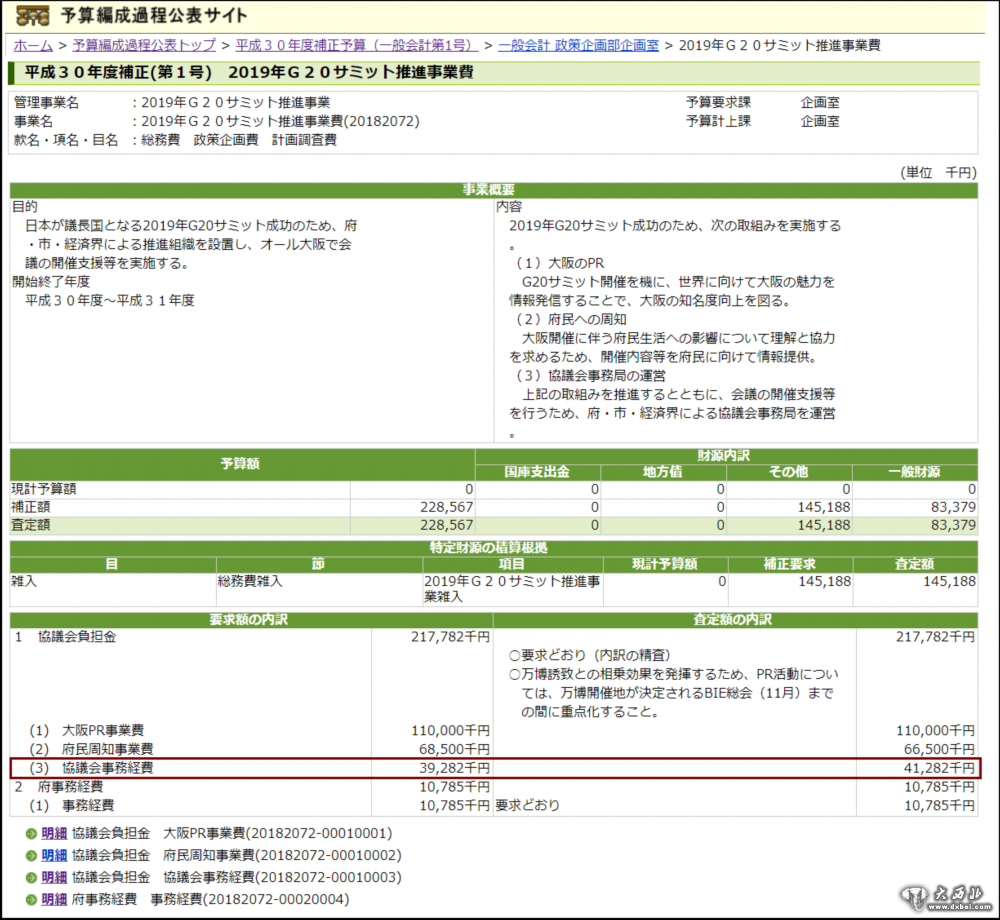Click the 特定財源の積算根拠 header bar
The height and width of the screenshot is (920, 1000).
493,547
